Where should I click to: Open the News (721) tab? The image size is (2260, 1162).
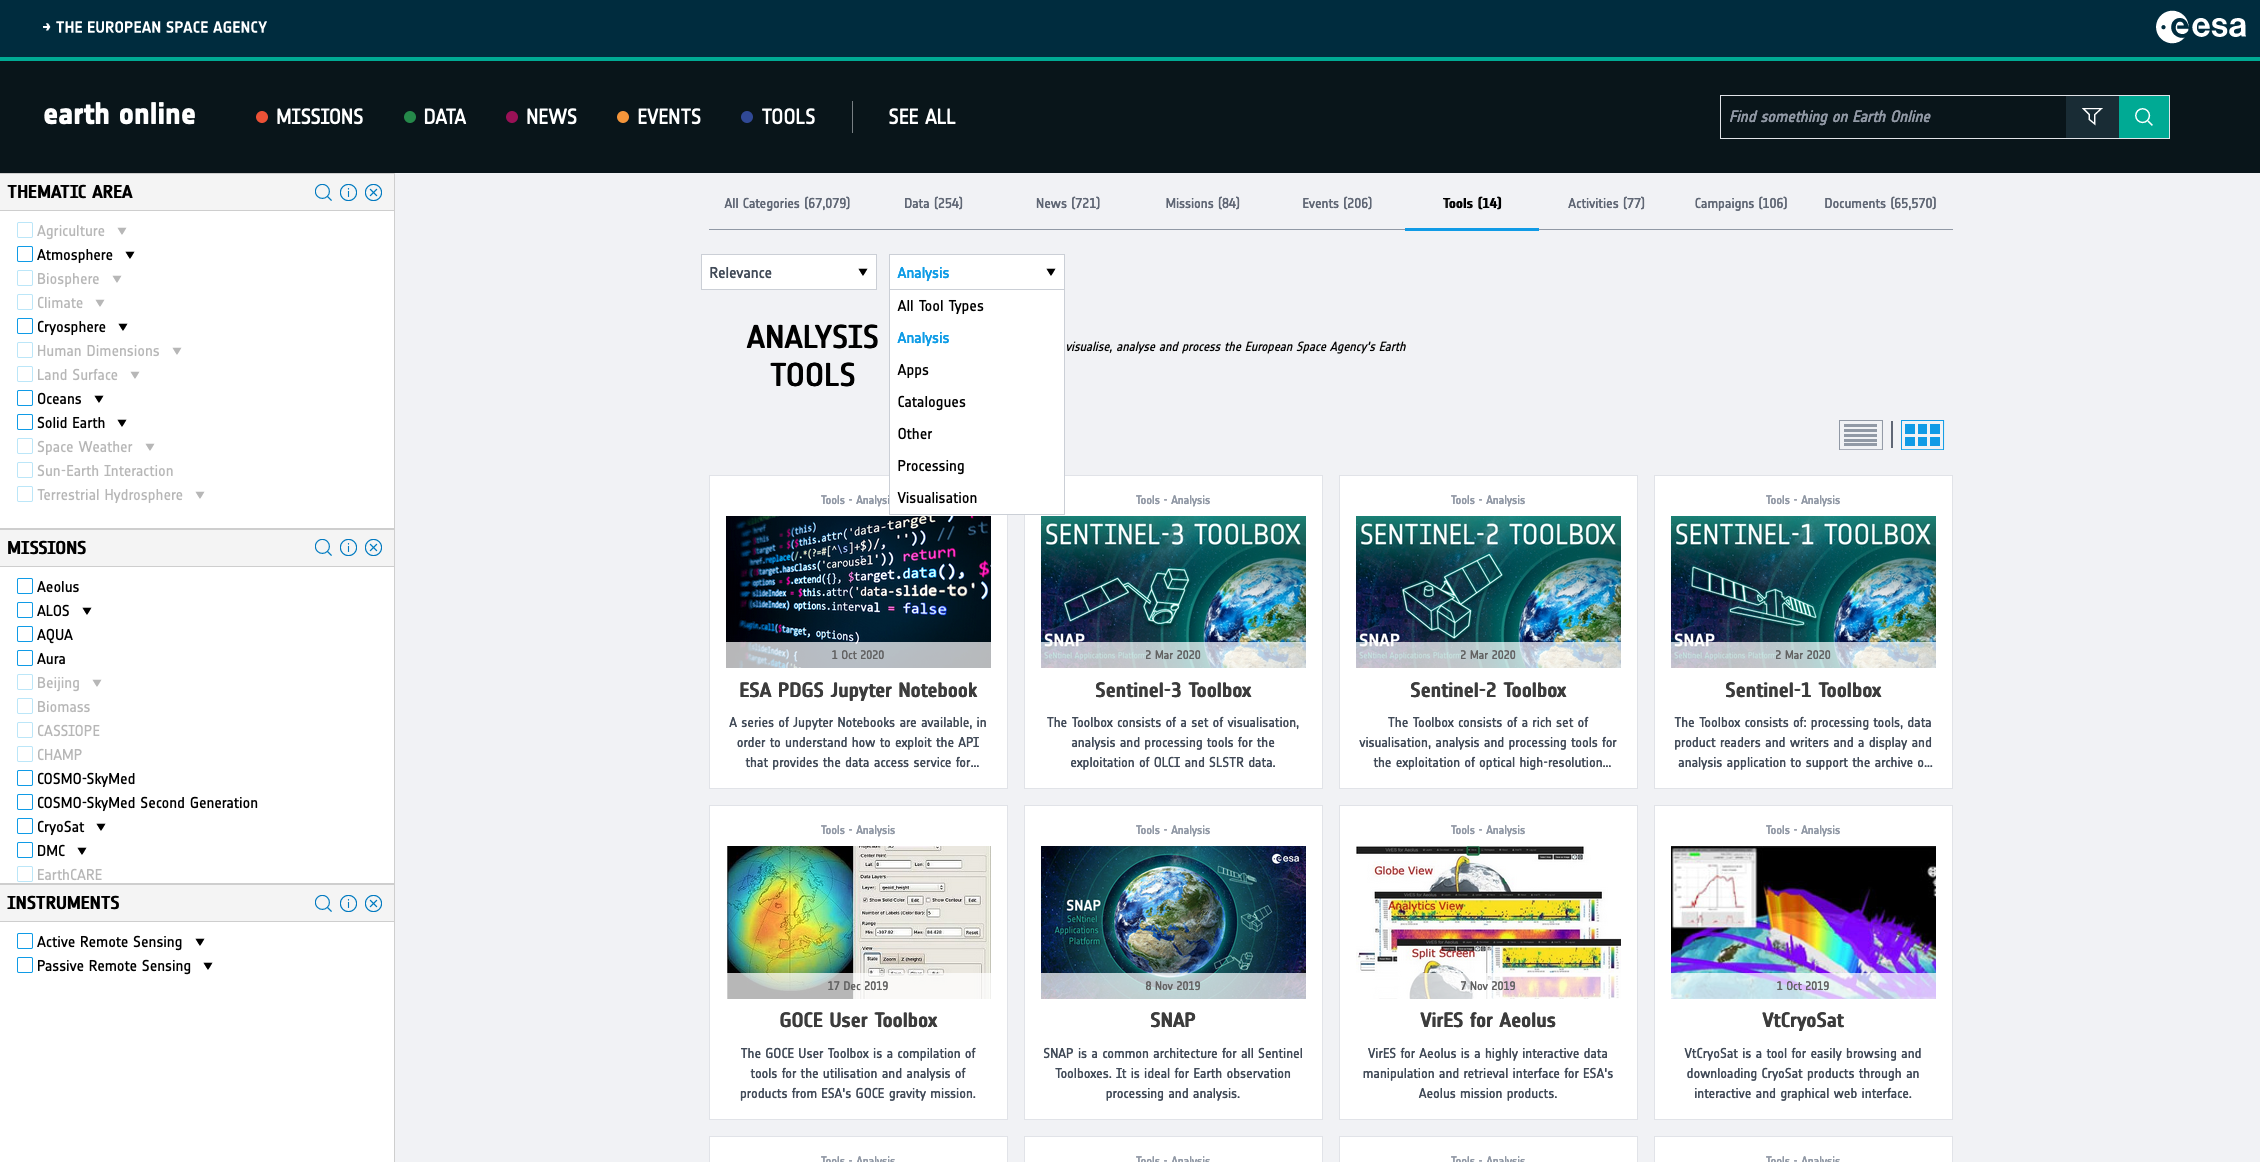click(x=1068, y=203)
